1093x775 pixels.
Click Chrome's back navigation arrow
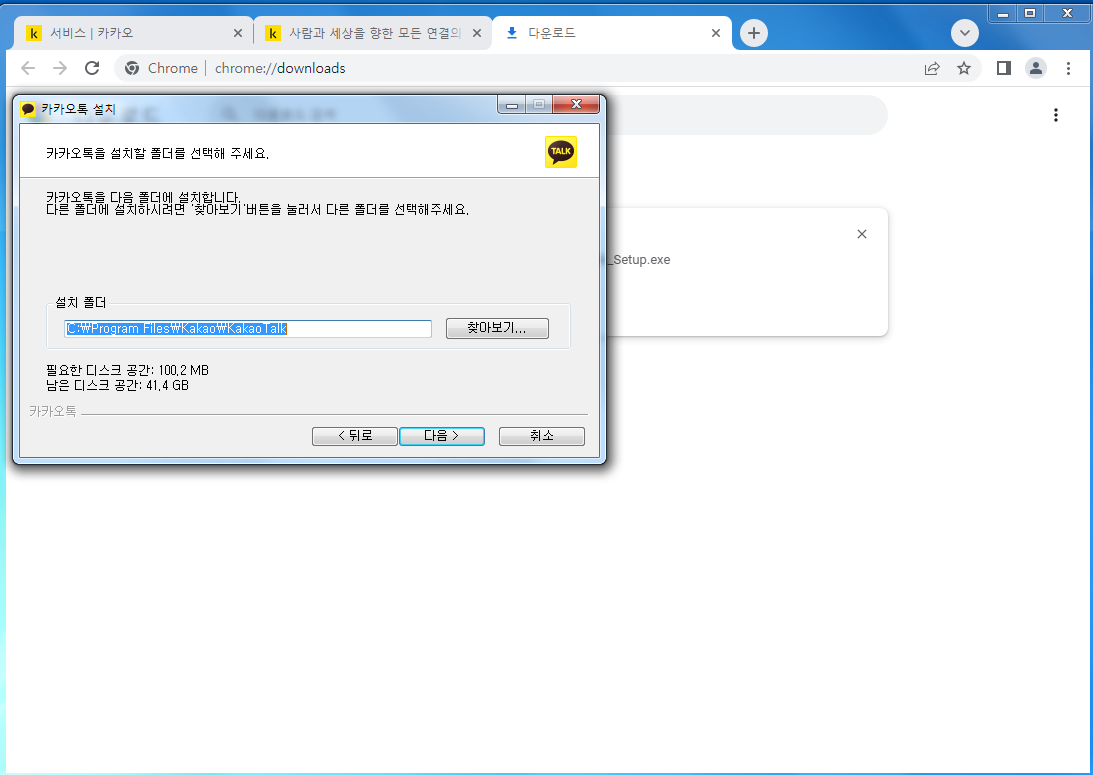tap(28, 68)
